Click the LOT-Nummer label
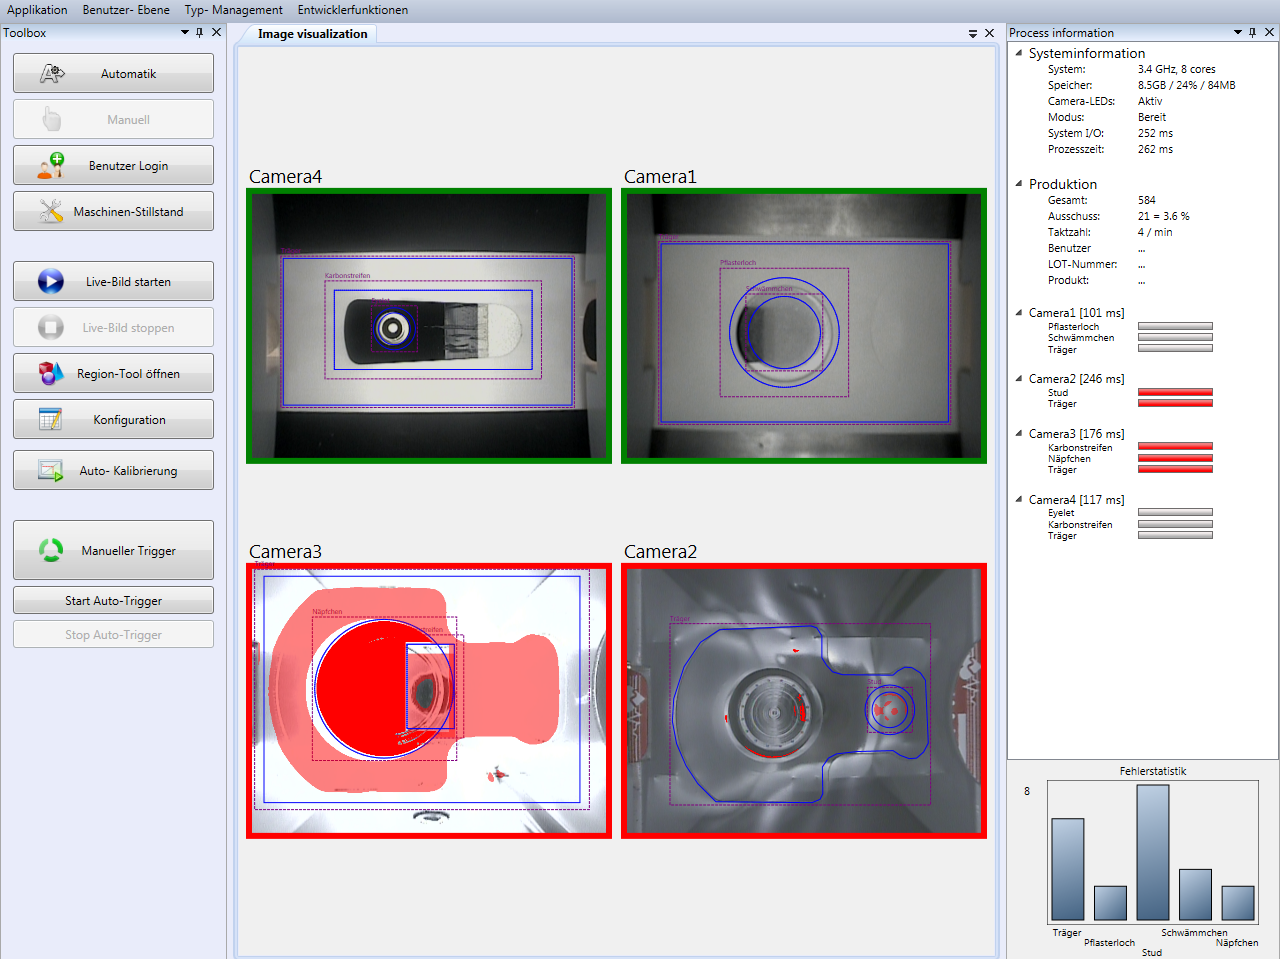Image resolution: width=1280 pixels, height=959 pixels. click(x=1083, y=264)
